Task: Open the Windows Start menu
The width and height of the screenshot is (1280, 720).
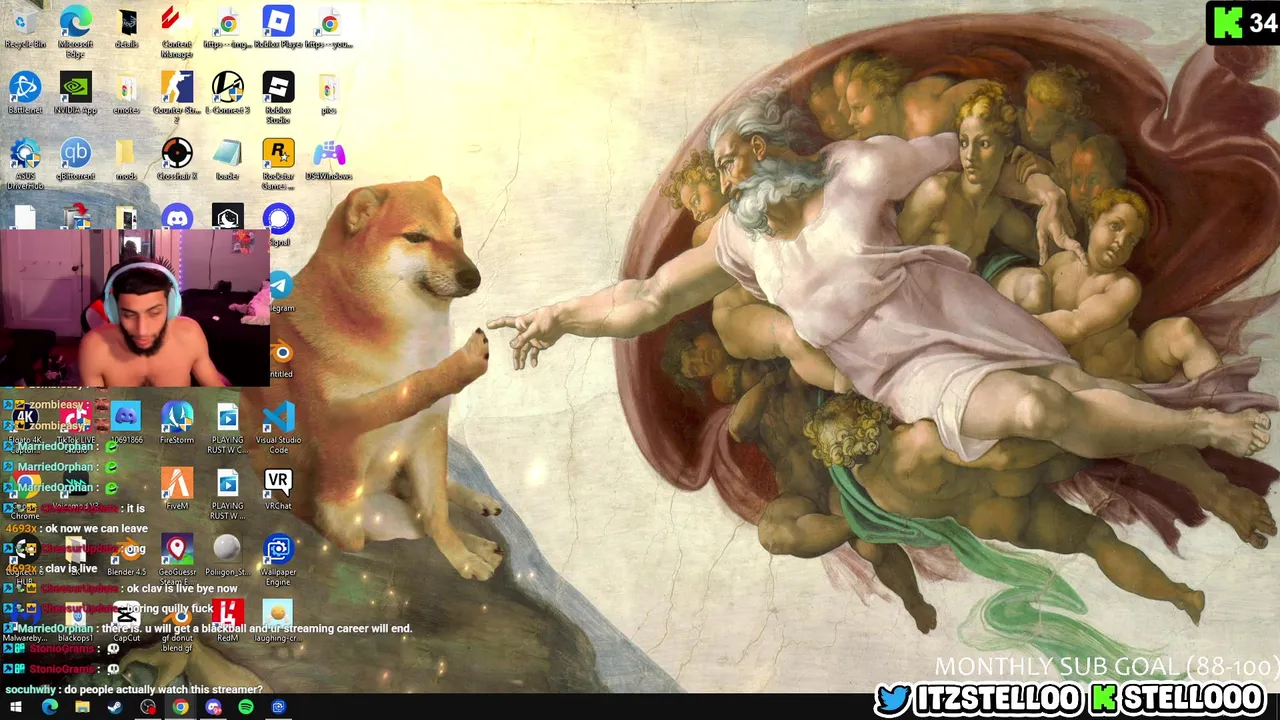Action: (x=16, y=707)
